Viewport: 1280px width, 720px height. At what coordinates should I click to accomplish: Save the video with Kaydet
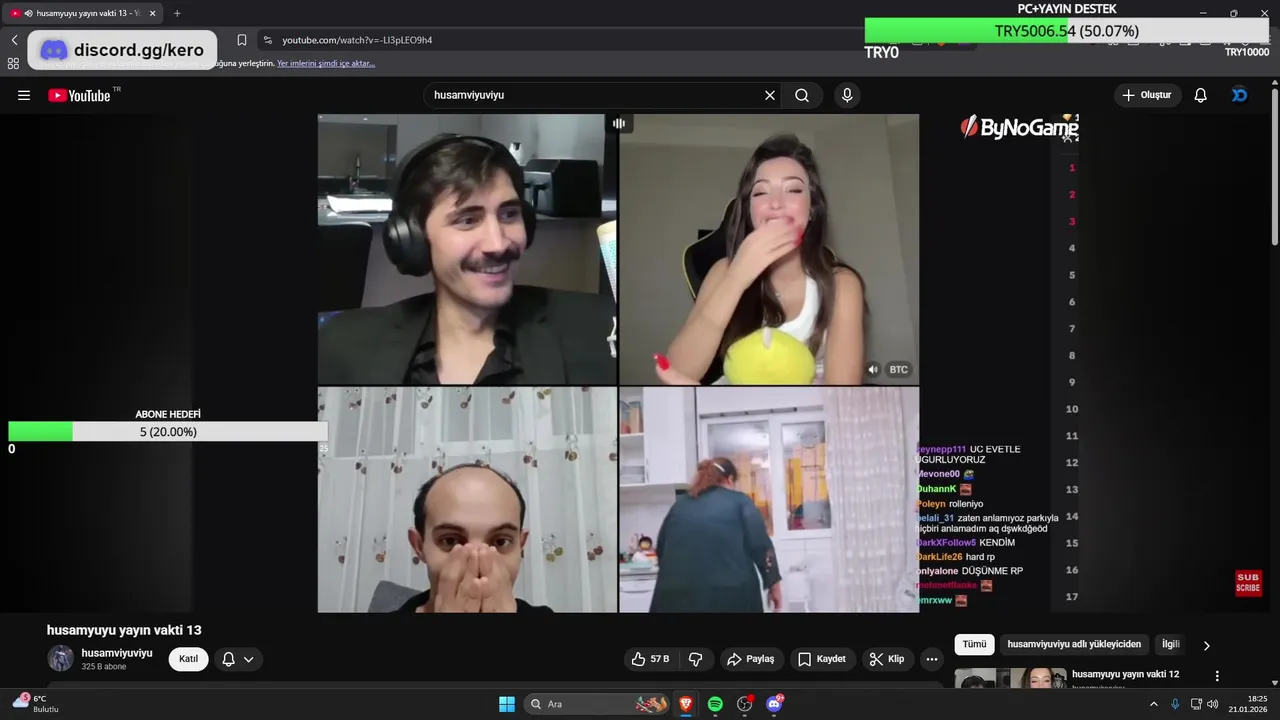pos(822,659)
